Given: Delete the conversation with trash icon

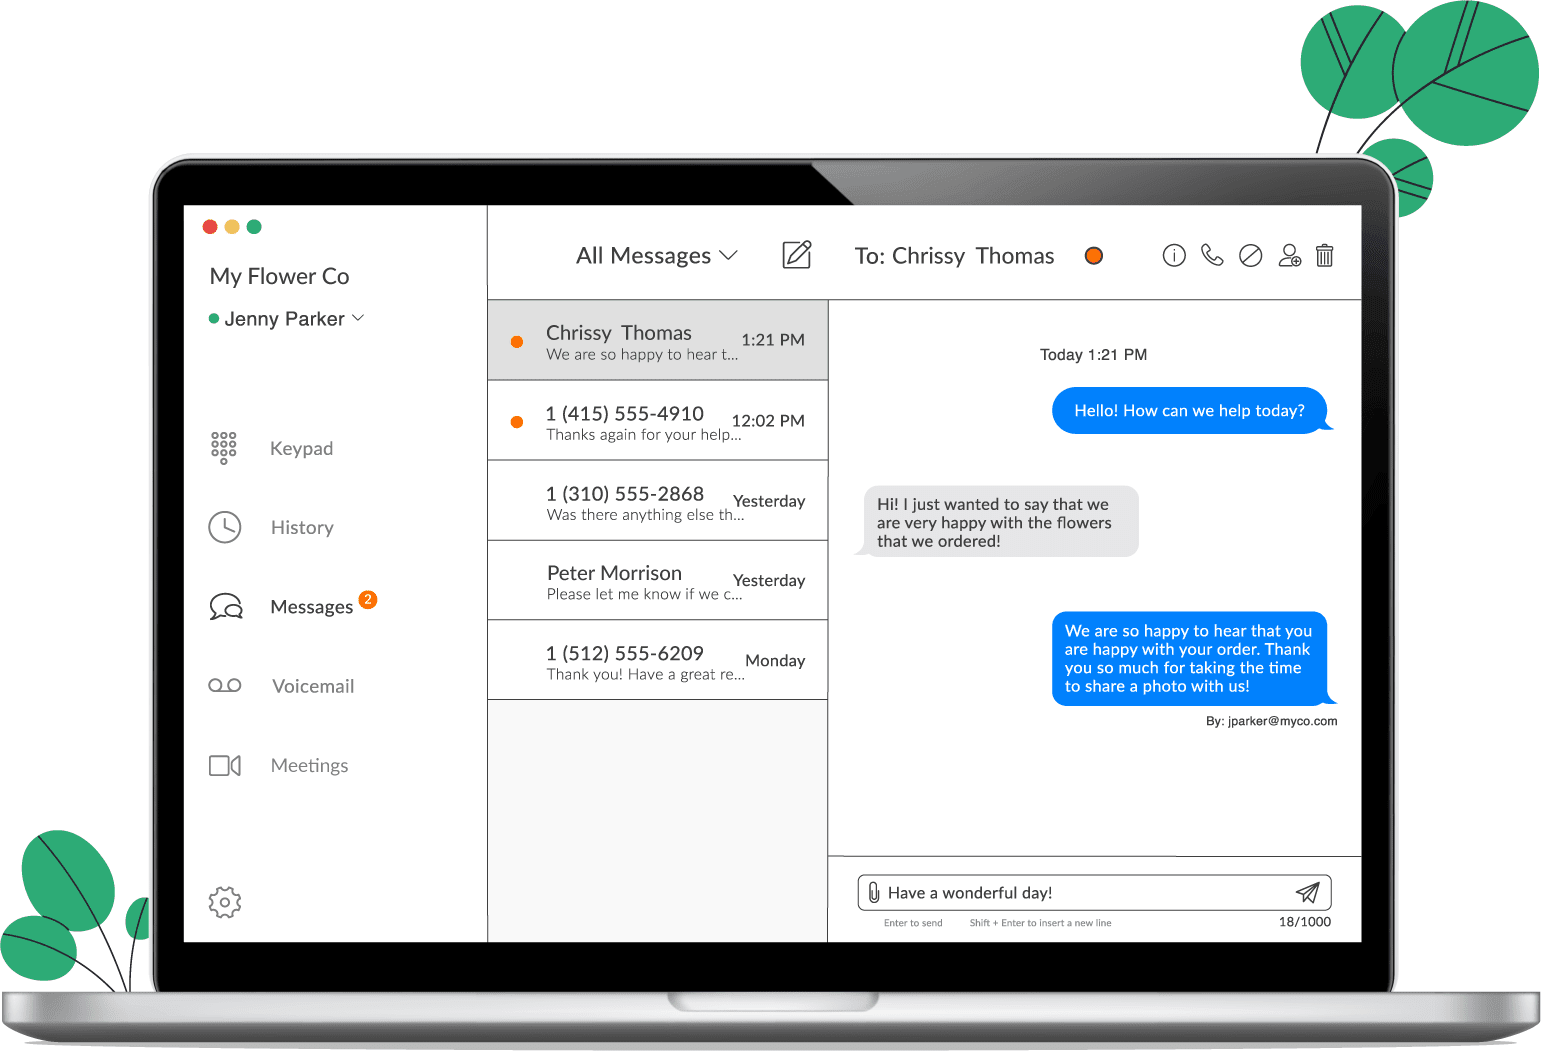Looking at the screenshot, I should [1324, 256].
